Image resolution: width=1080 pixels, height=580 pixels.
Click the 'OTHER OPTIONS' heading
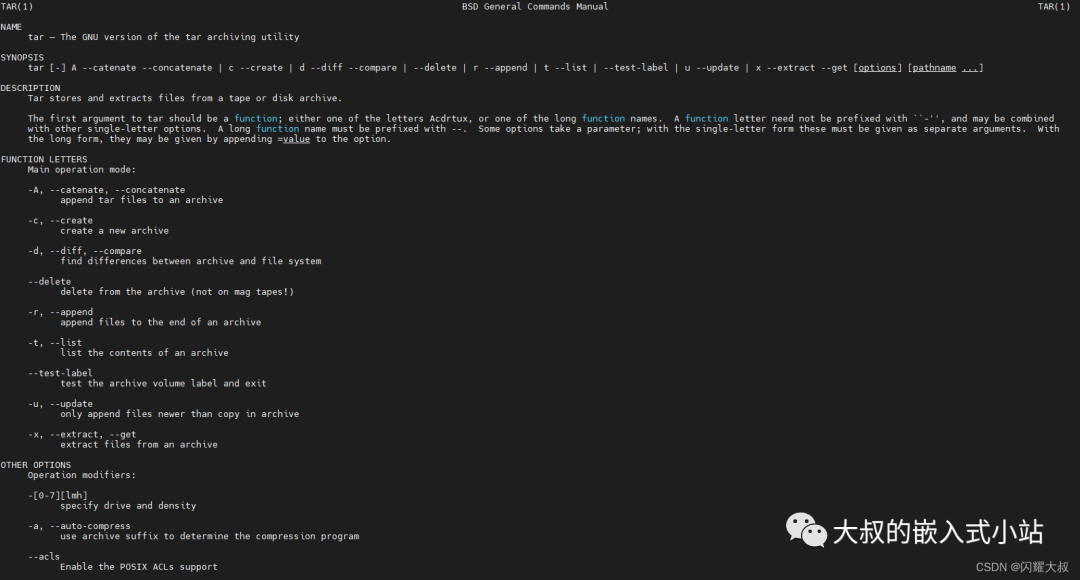point(36,465)
